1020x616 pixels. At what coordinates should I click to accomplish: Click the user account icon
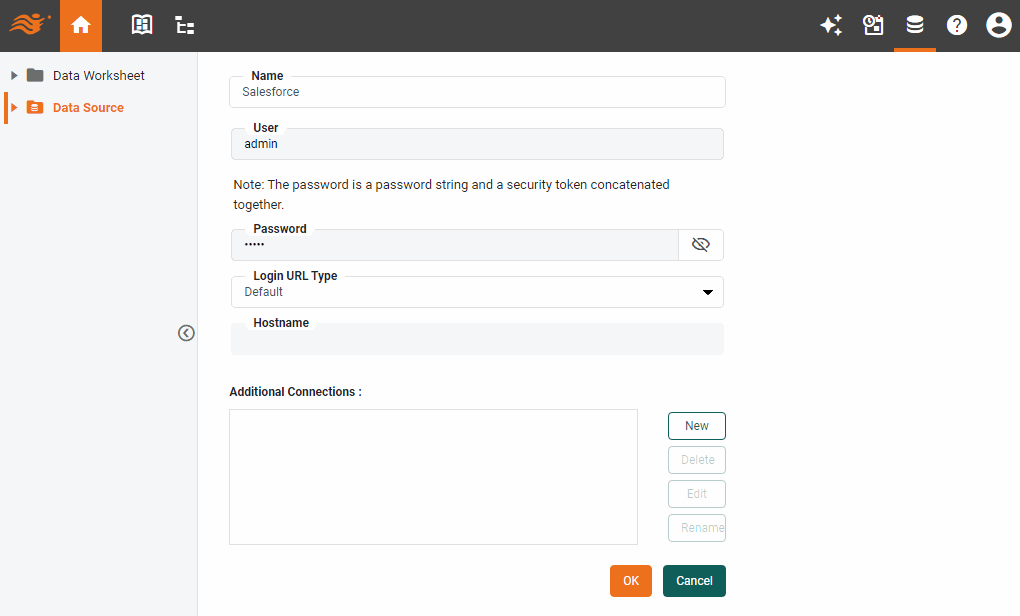coord(999,25)
